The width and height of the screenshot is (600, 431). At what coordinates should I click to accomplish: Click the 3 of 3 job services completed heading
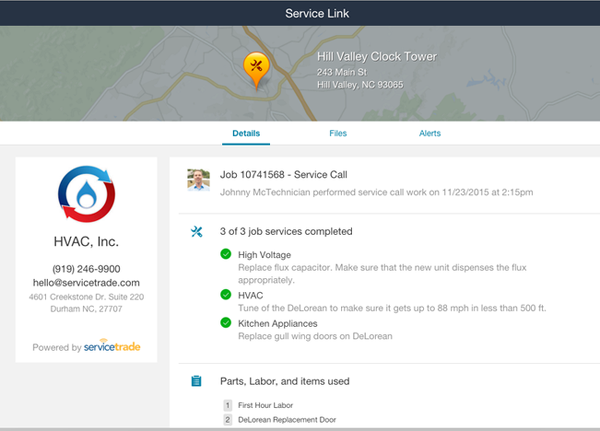[286, 231]
